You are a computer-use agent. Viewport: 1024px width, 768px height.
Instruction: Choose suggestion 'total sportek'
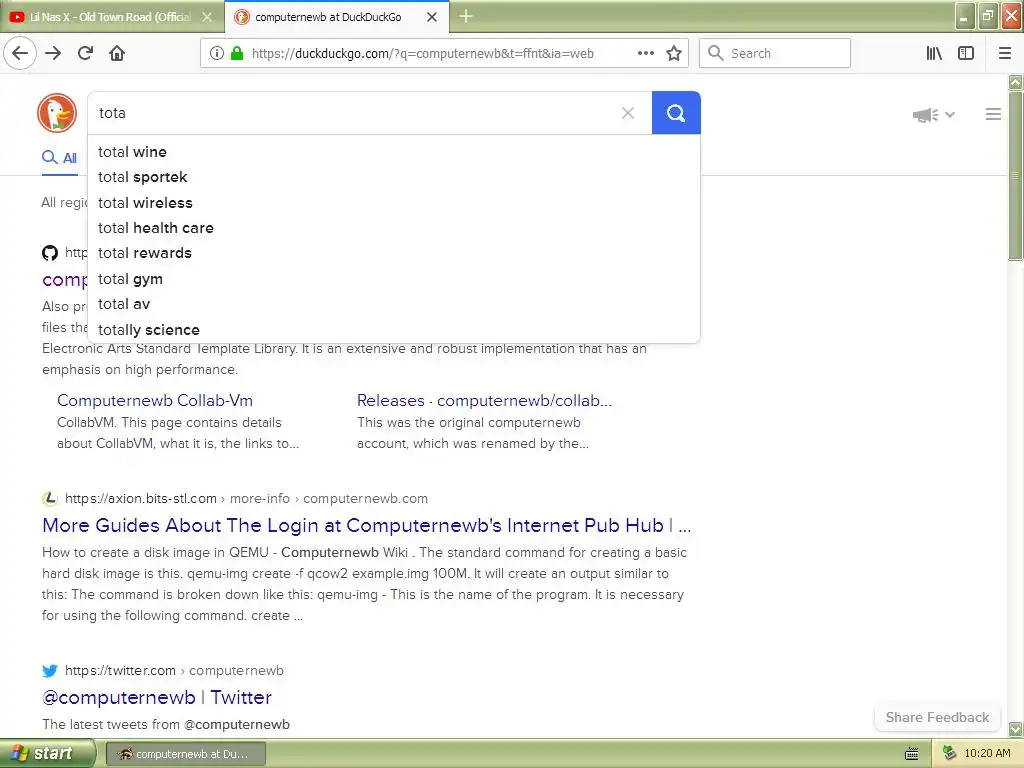point(394,177)
